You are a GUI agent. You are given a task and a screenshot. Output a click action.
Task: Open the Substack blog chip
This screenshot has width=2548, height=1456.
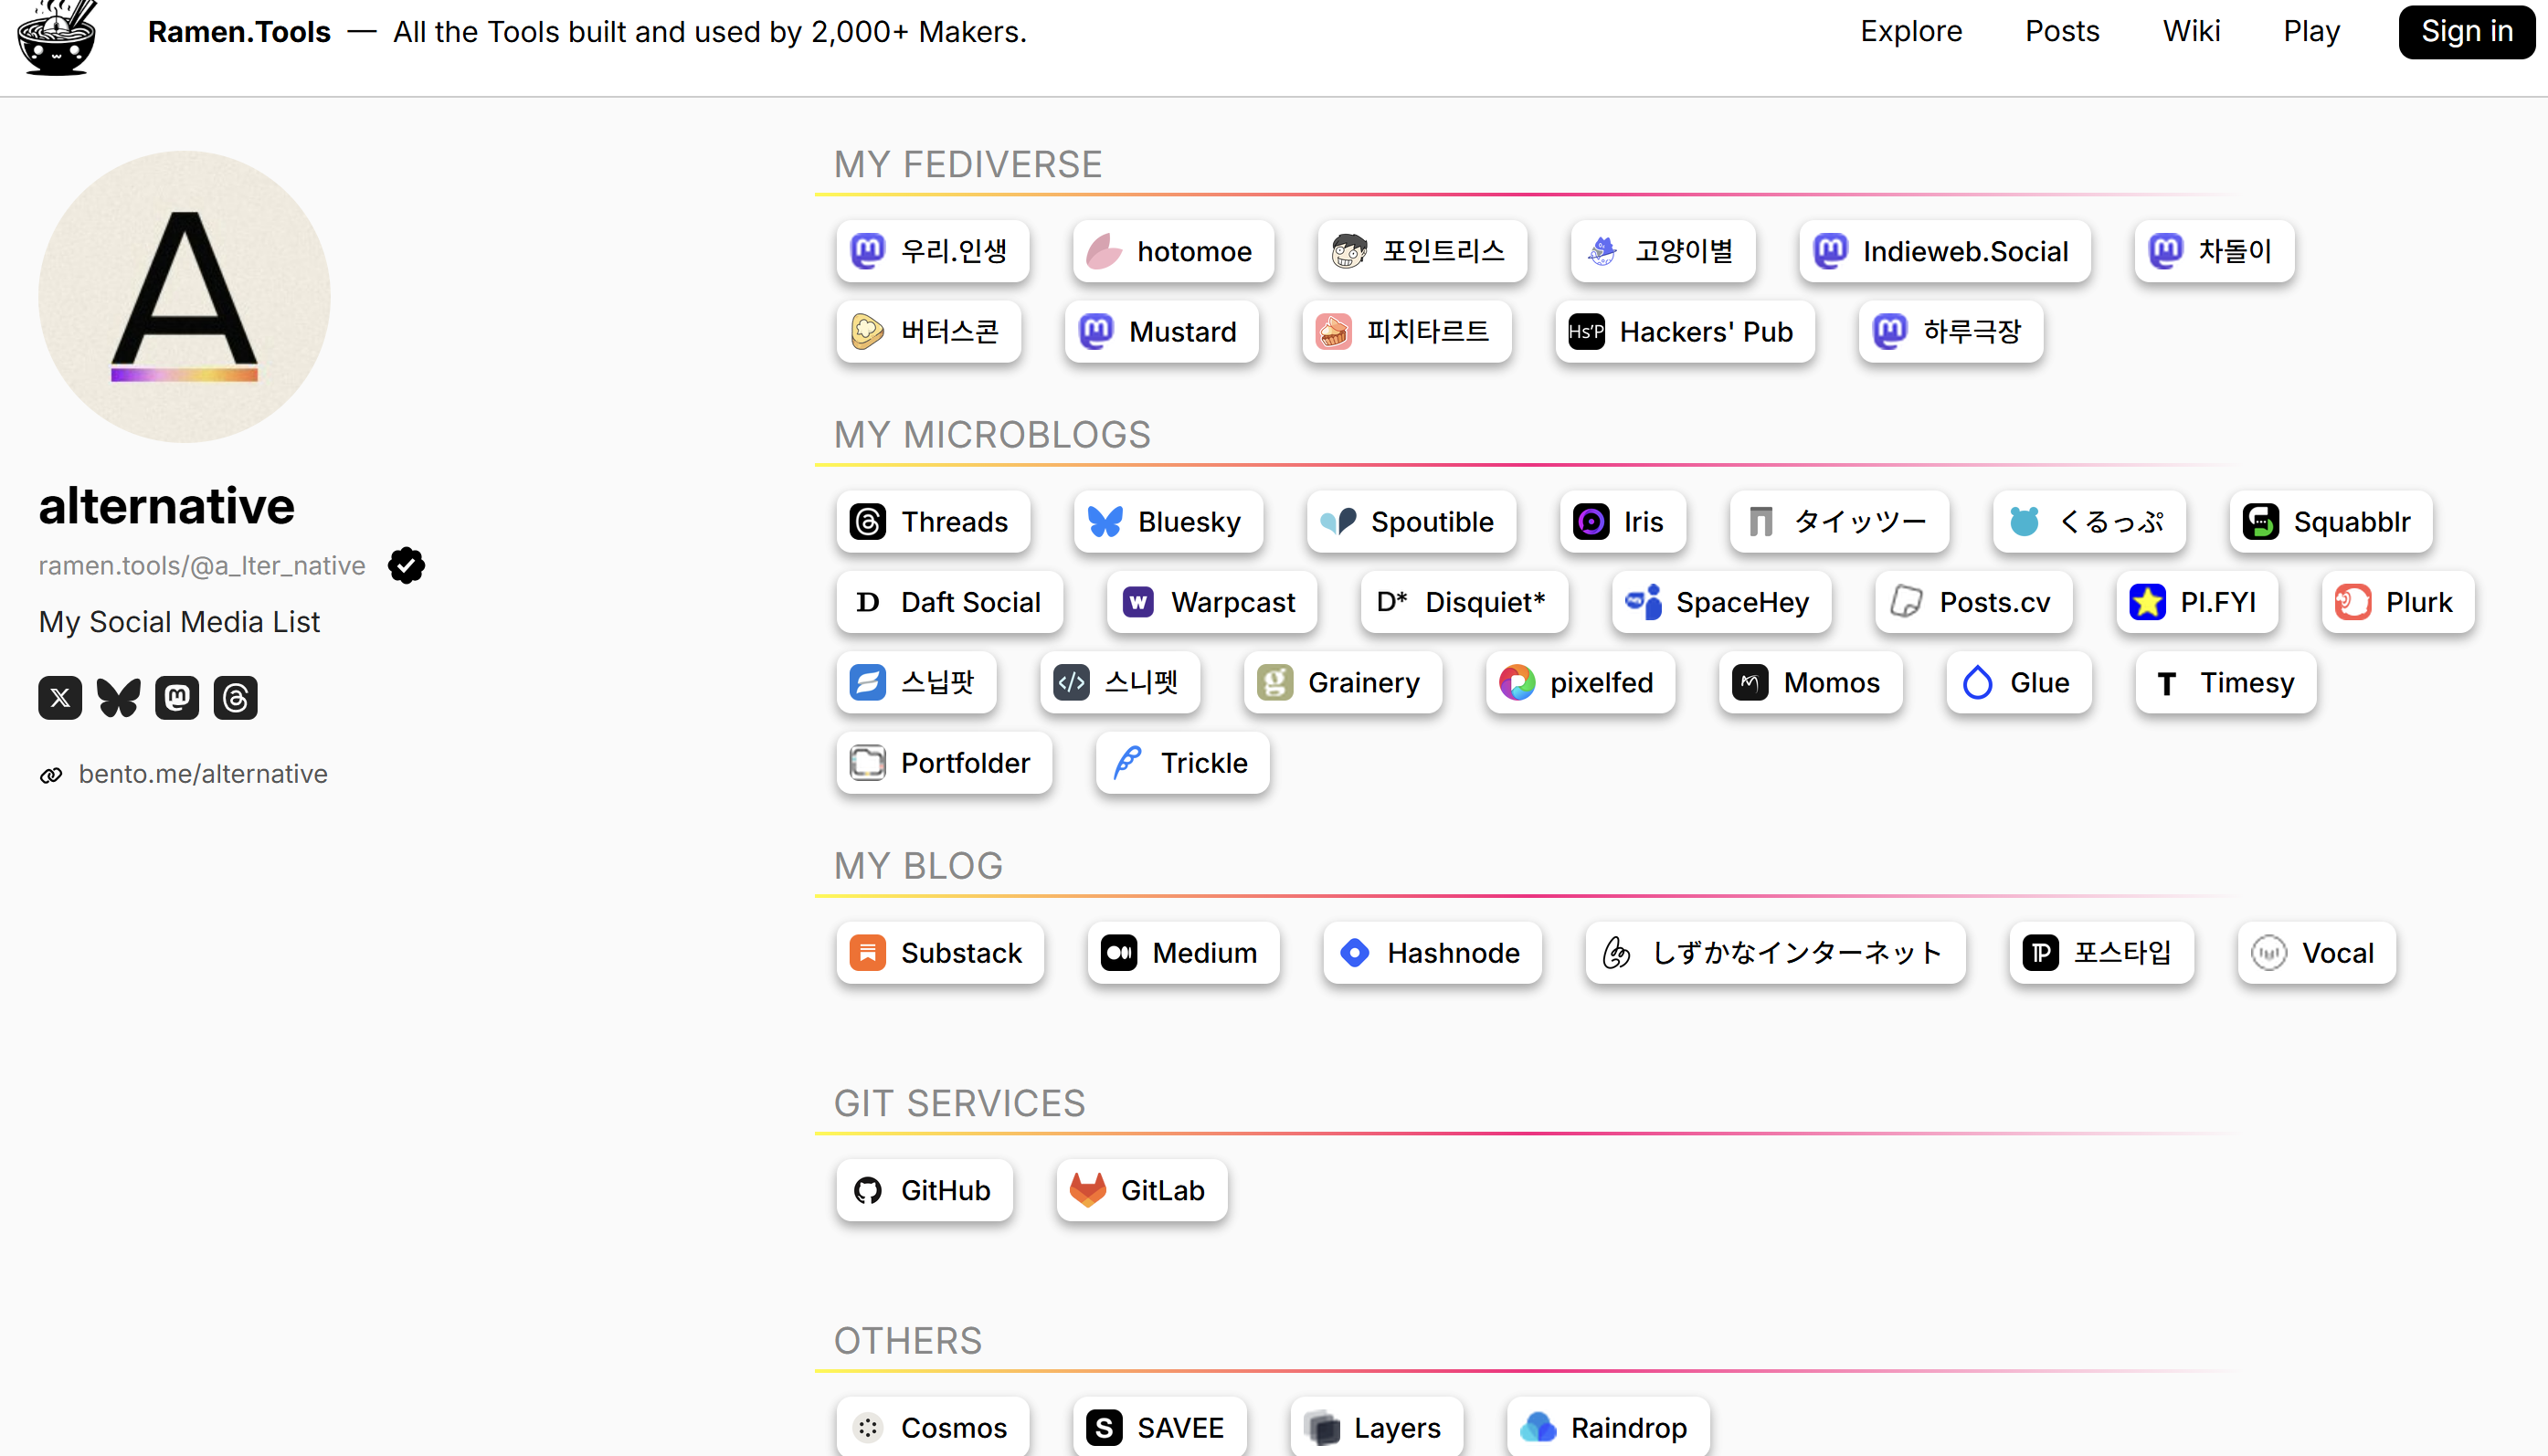pyautogui.click(x=939, y=953)
